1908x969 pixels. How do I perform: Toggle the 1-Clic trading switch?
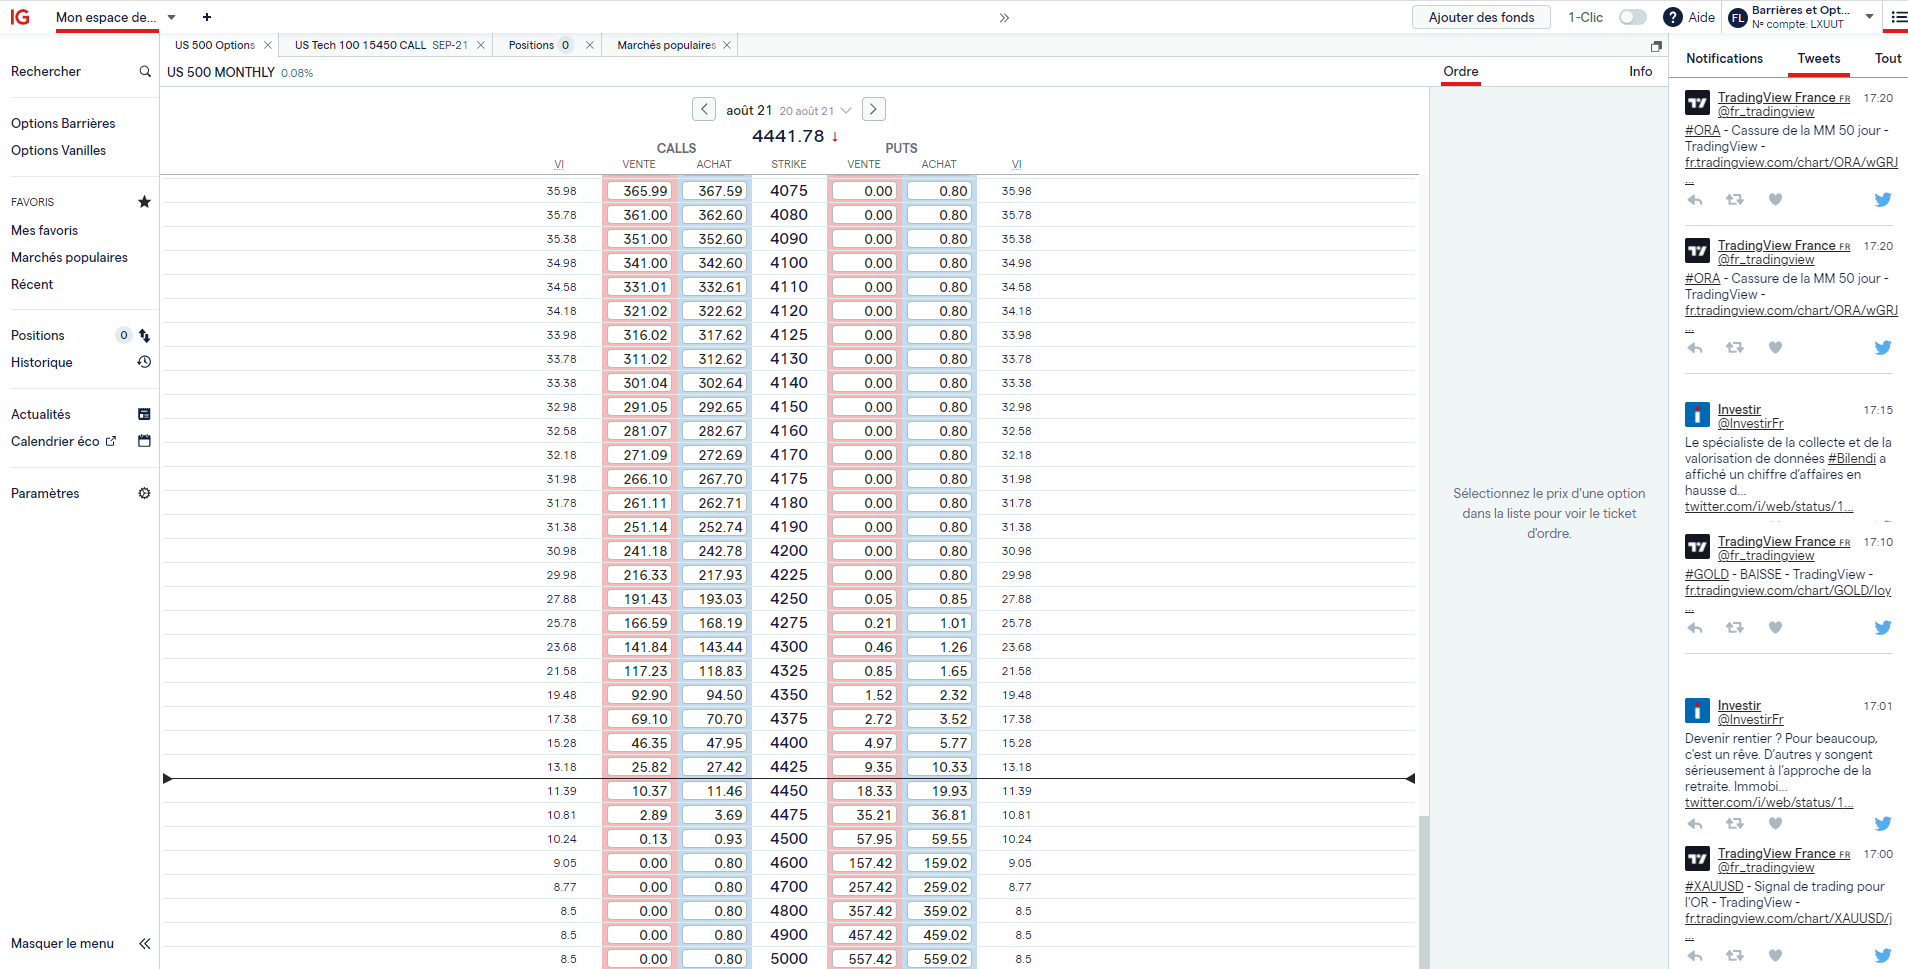1632,17
